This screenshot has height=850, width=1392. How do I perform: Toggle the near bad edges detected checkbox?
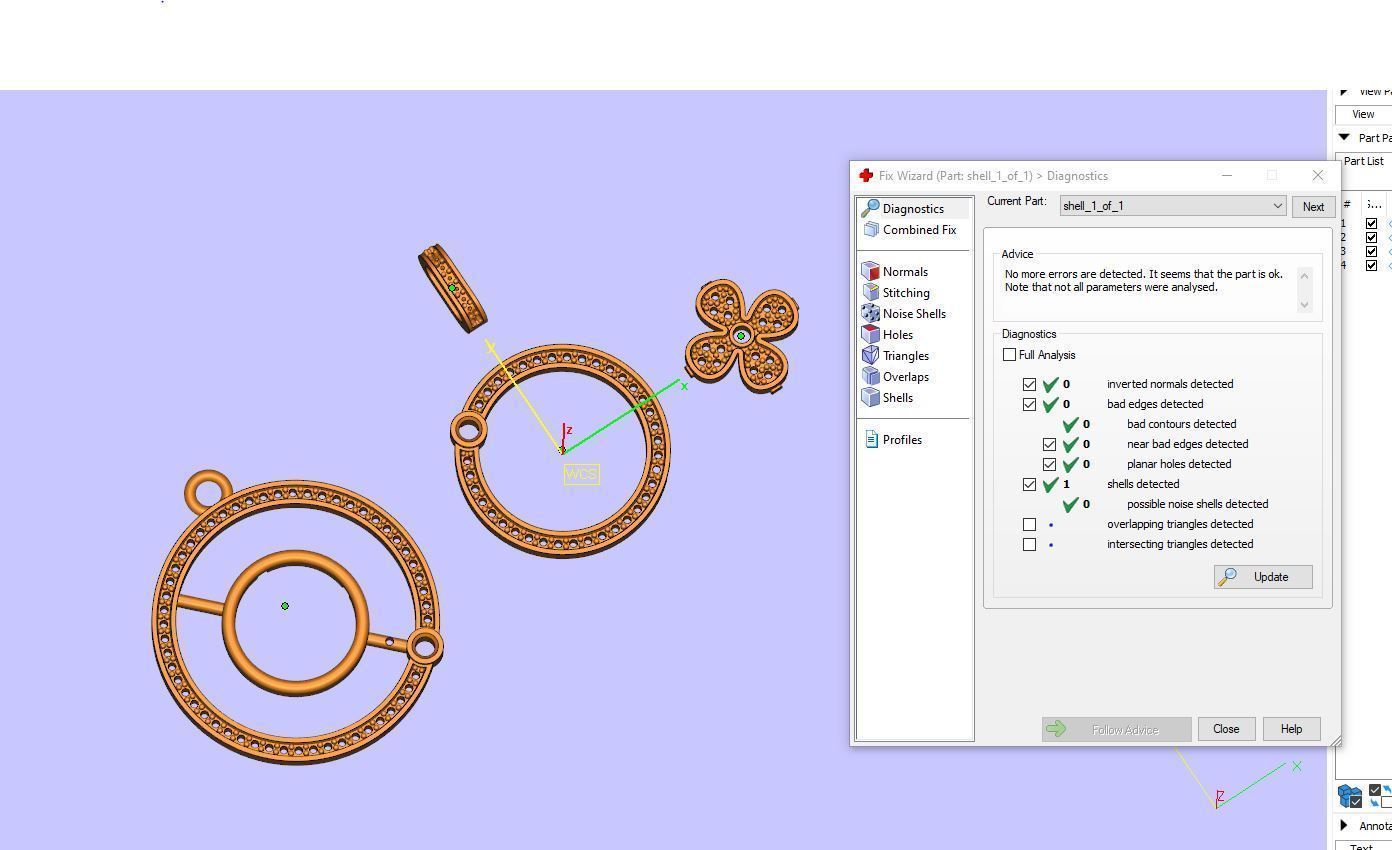1049,444
